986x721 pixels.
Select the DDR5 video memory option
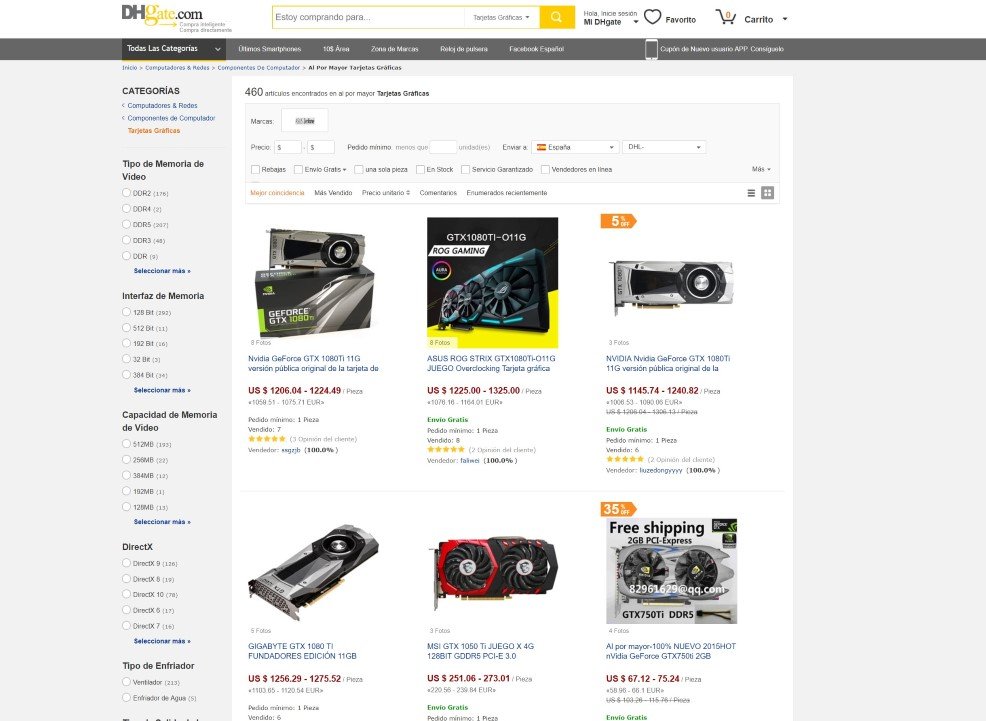point(126,224)
